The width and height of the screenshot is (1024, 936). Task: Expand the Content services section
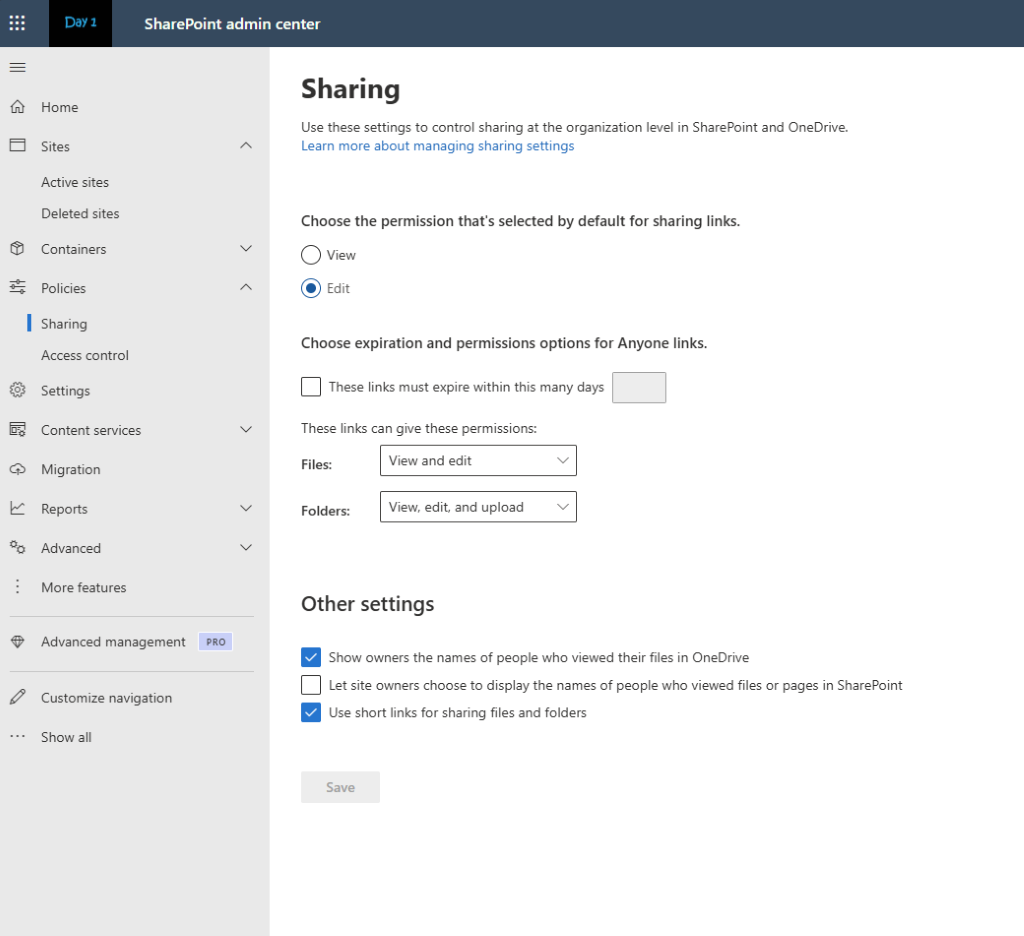coord(246,430)
